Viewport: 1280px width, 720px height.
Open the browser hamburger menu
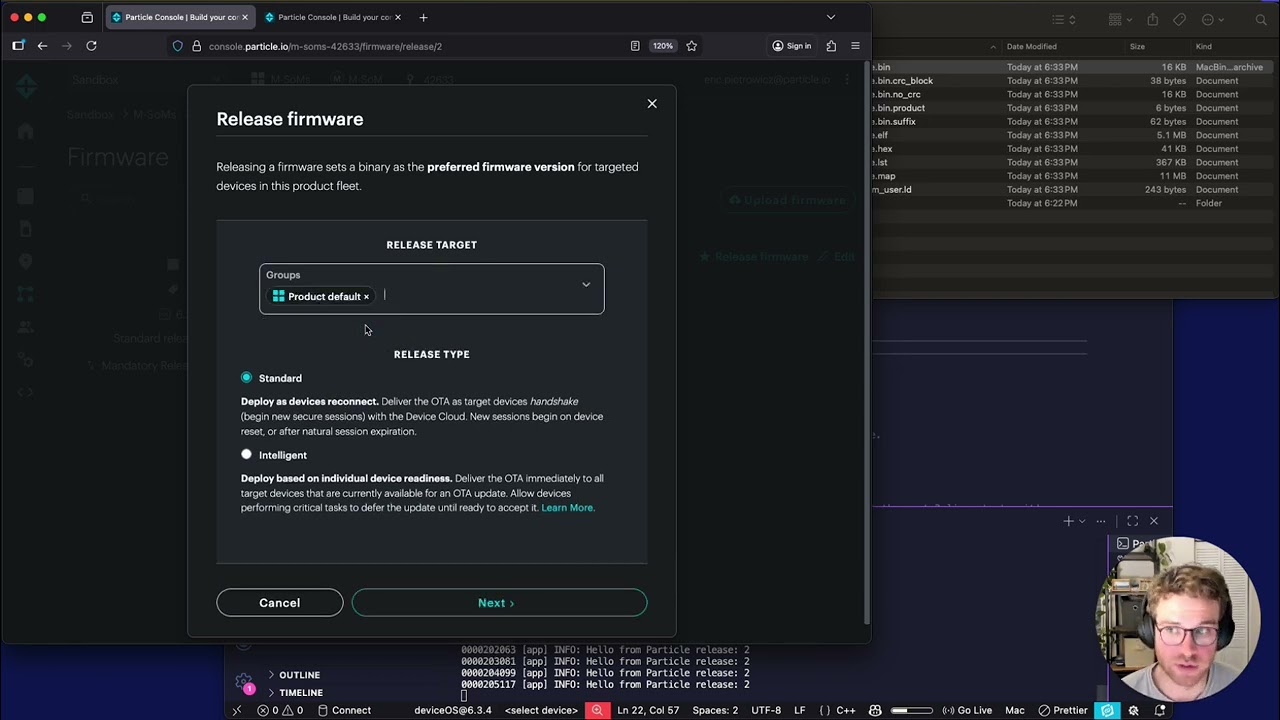(x=855, y=46)
